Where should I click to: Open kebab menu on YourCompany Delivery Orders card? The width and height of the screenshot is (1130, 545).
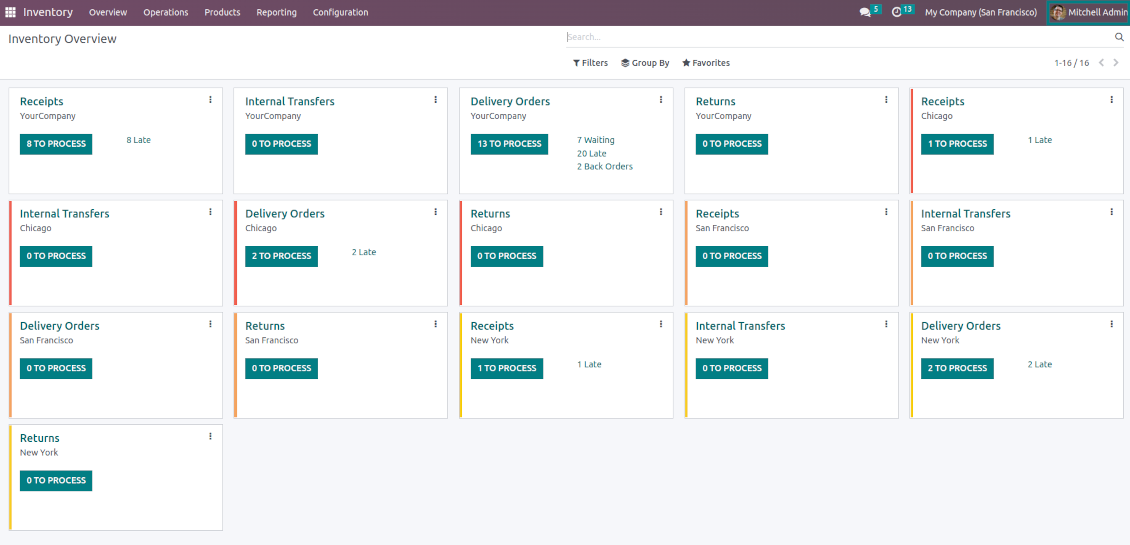(x=661, y=100)
